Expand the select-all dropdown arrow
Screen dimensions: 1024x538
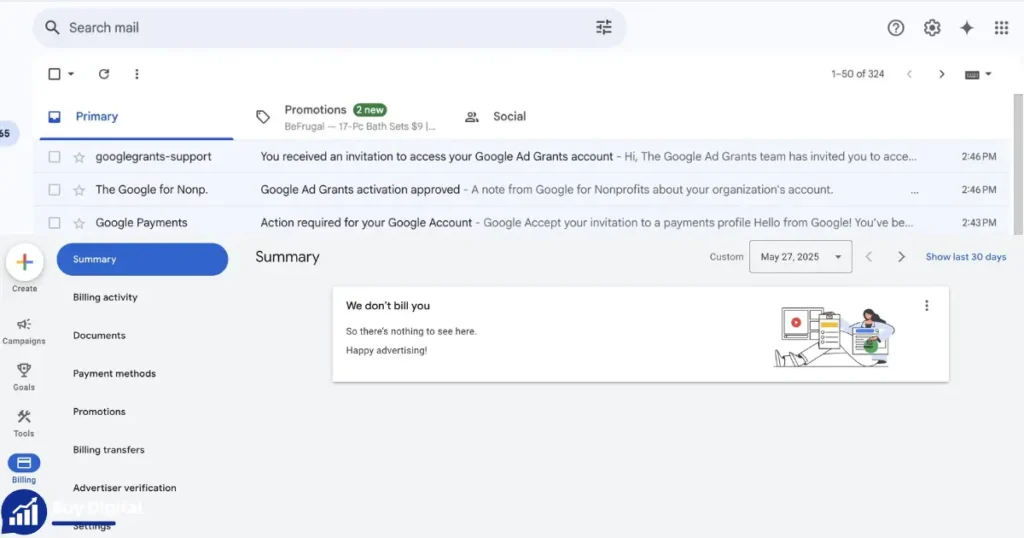71,74
